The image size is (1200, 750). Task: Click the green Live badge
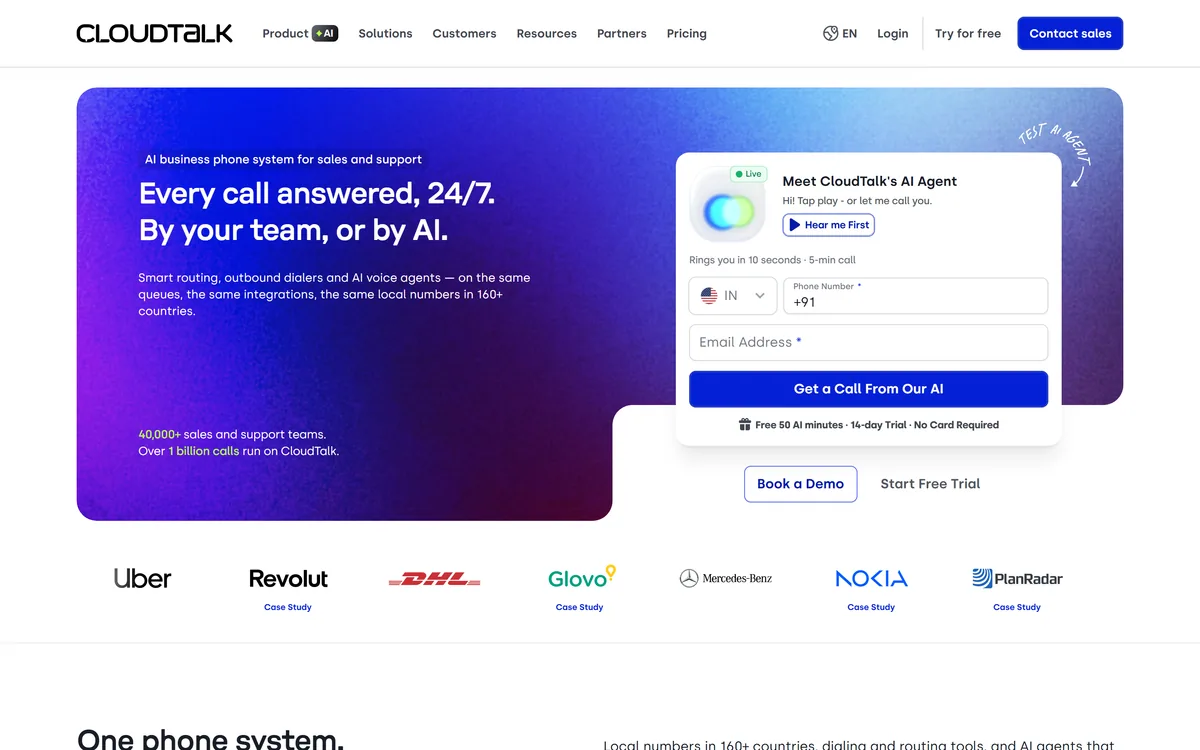pos(748,174)
